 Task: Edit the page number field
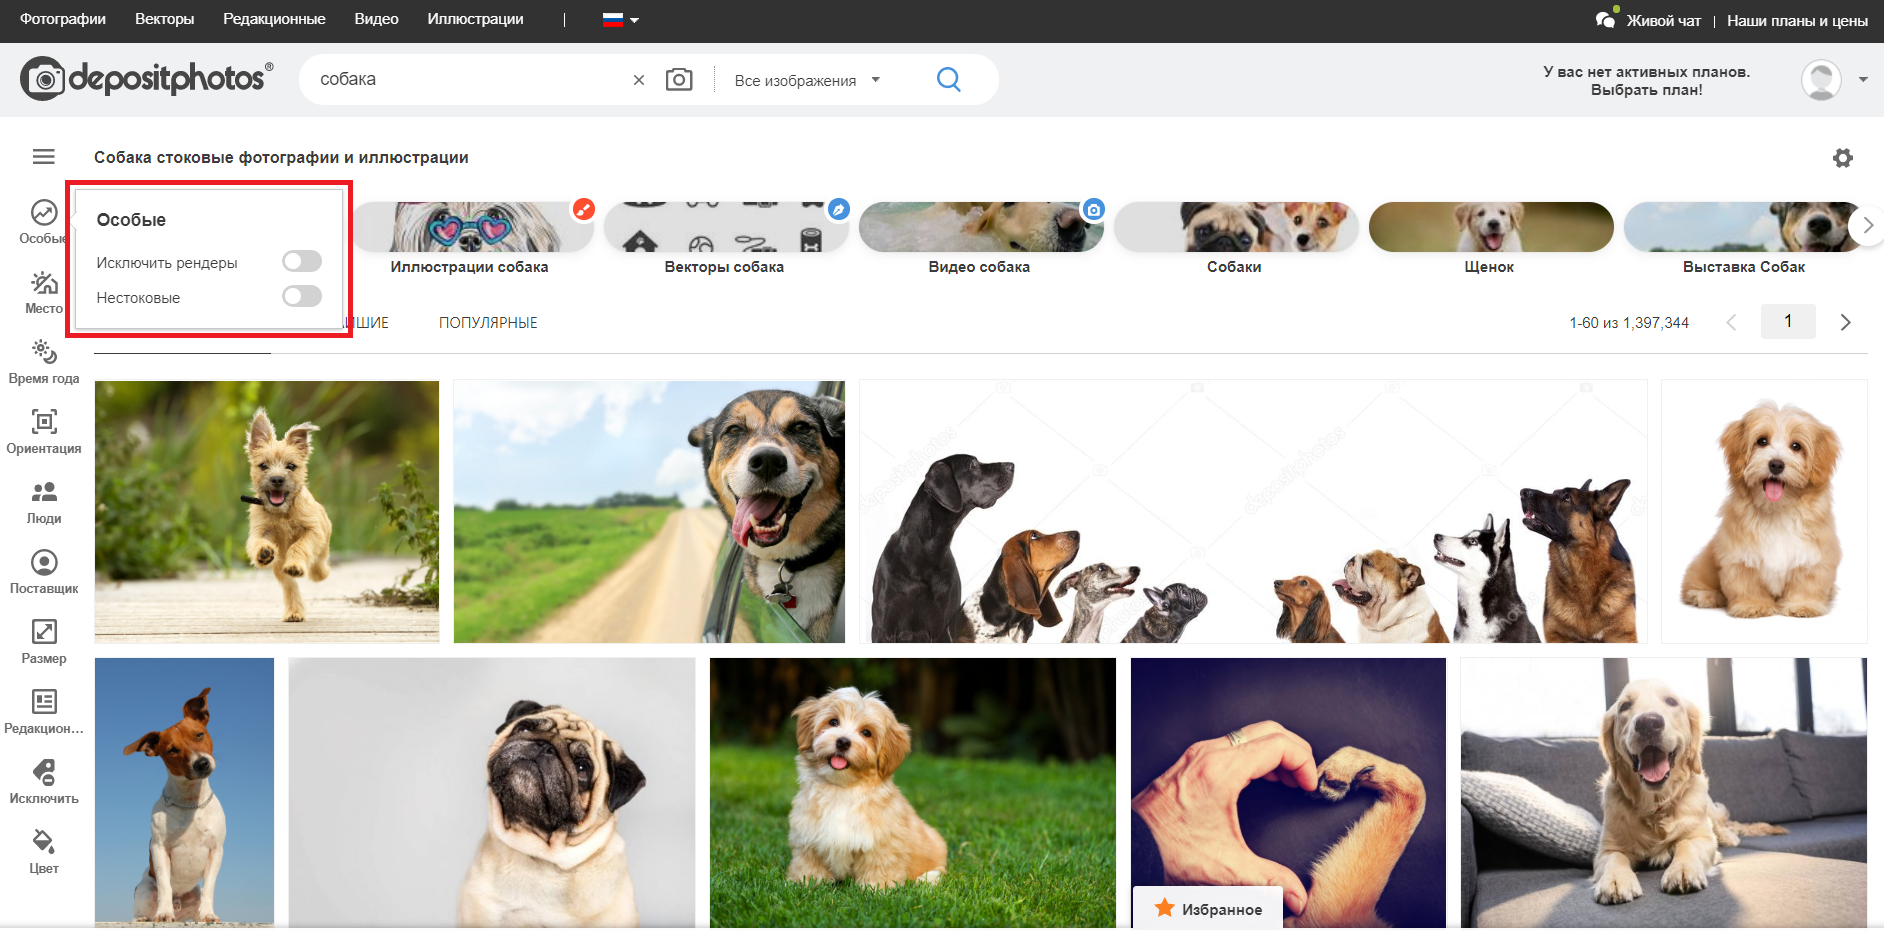click(x=1788, y=322)
